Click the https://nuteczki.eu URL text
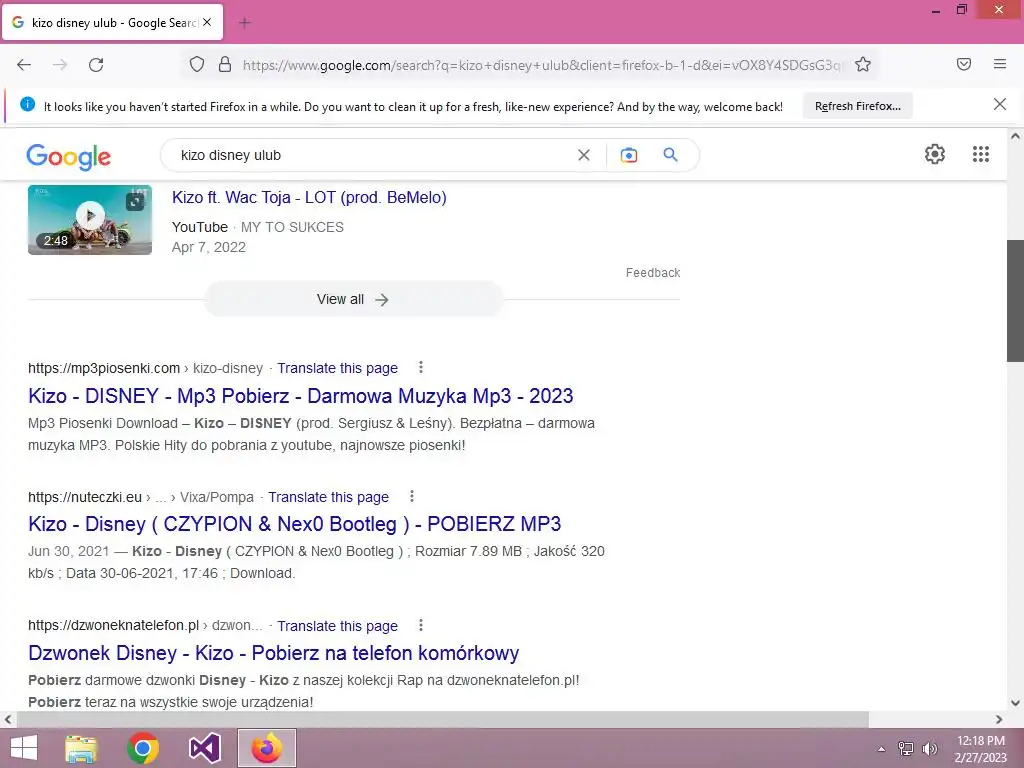 (85, 497)
